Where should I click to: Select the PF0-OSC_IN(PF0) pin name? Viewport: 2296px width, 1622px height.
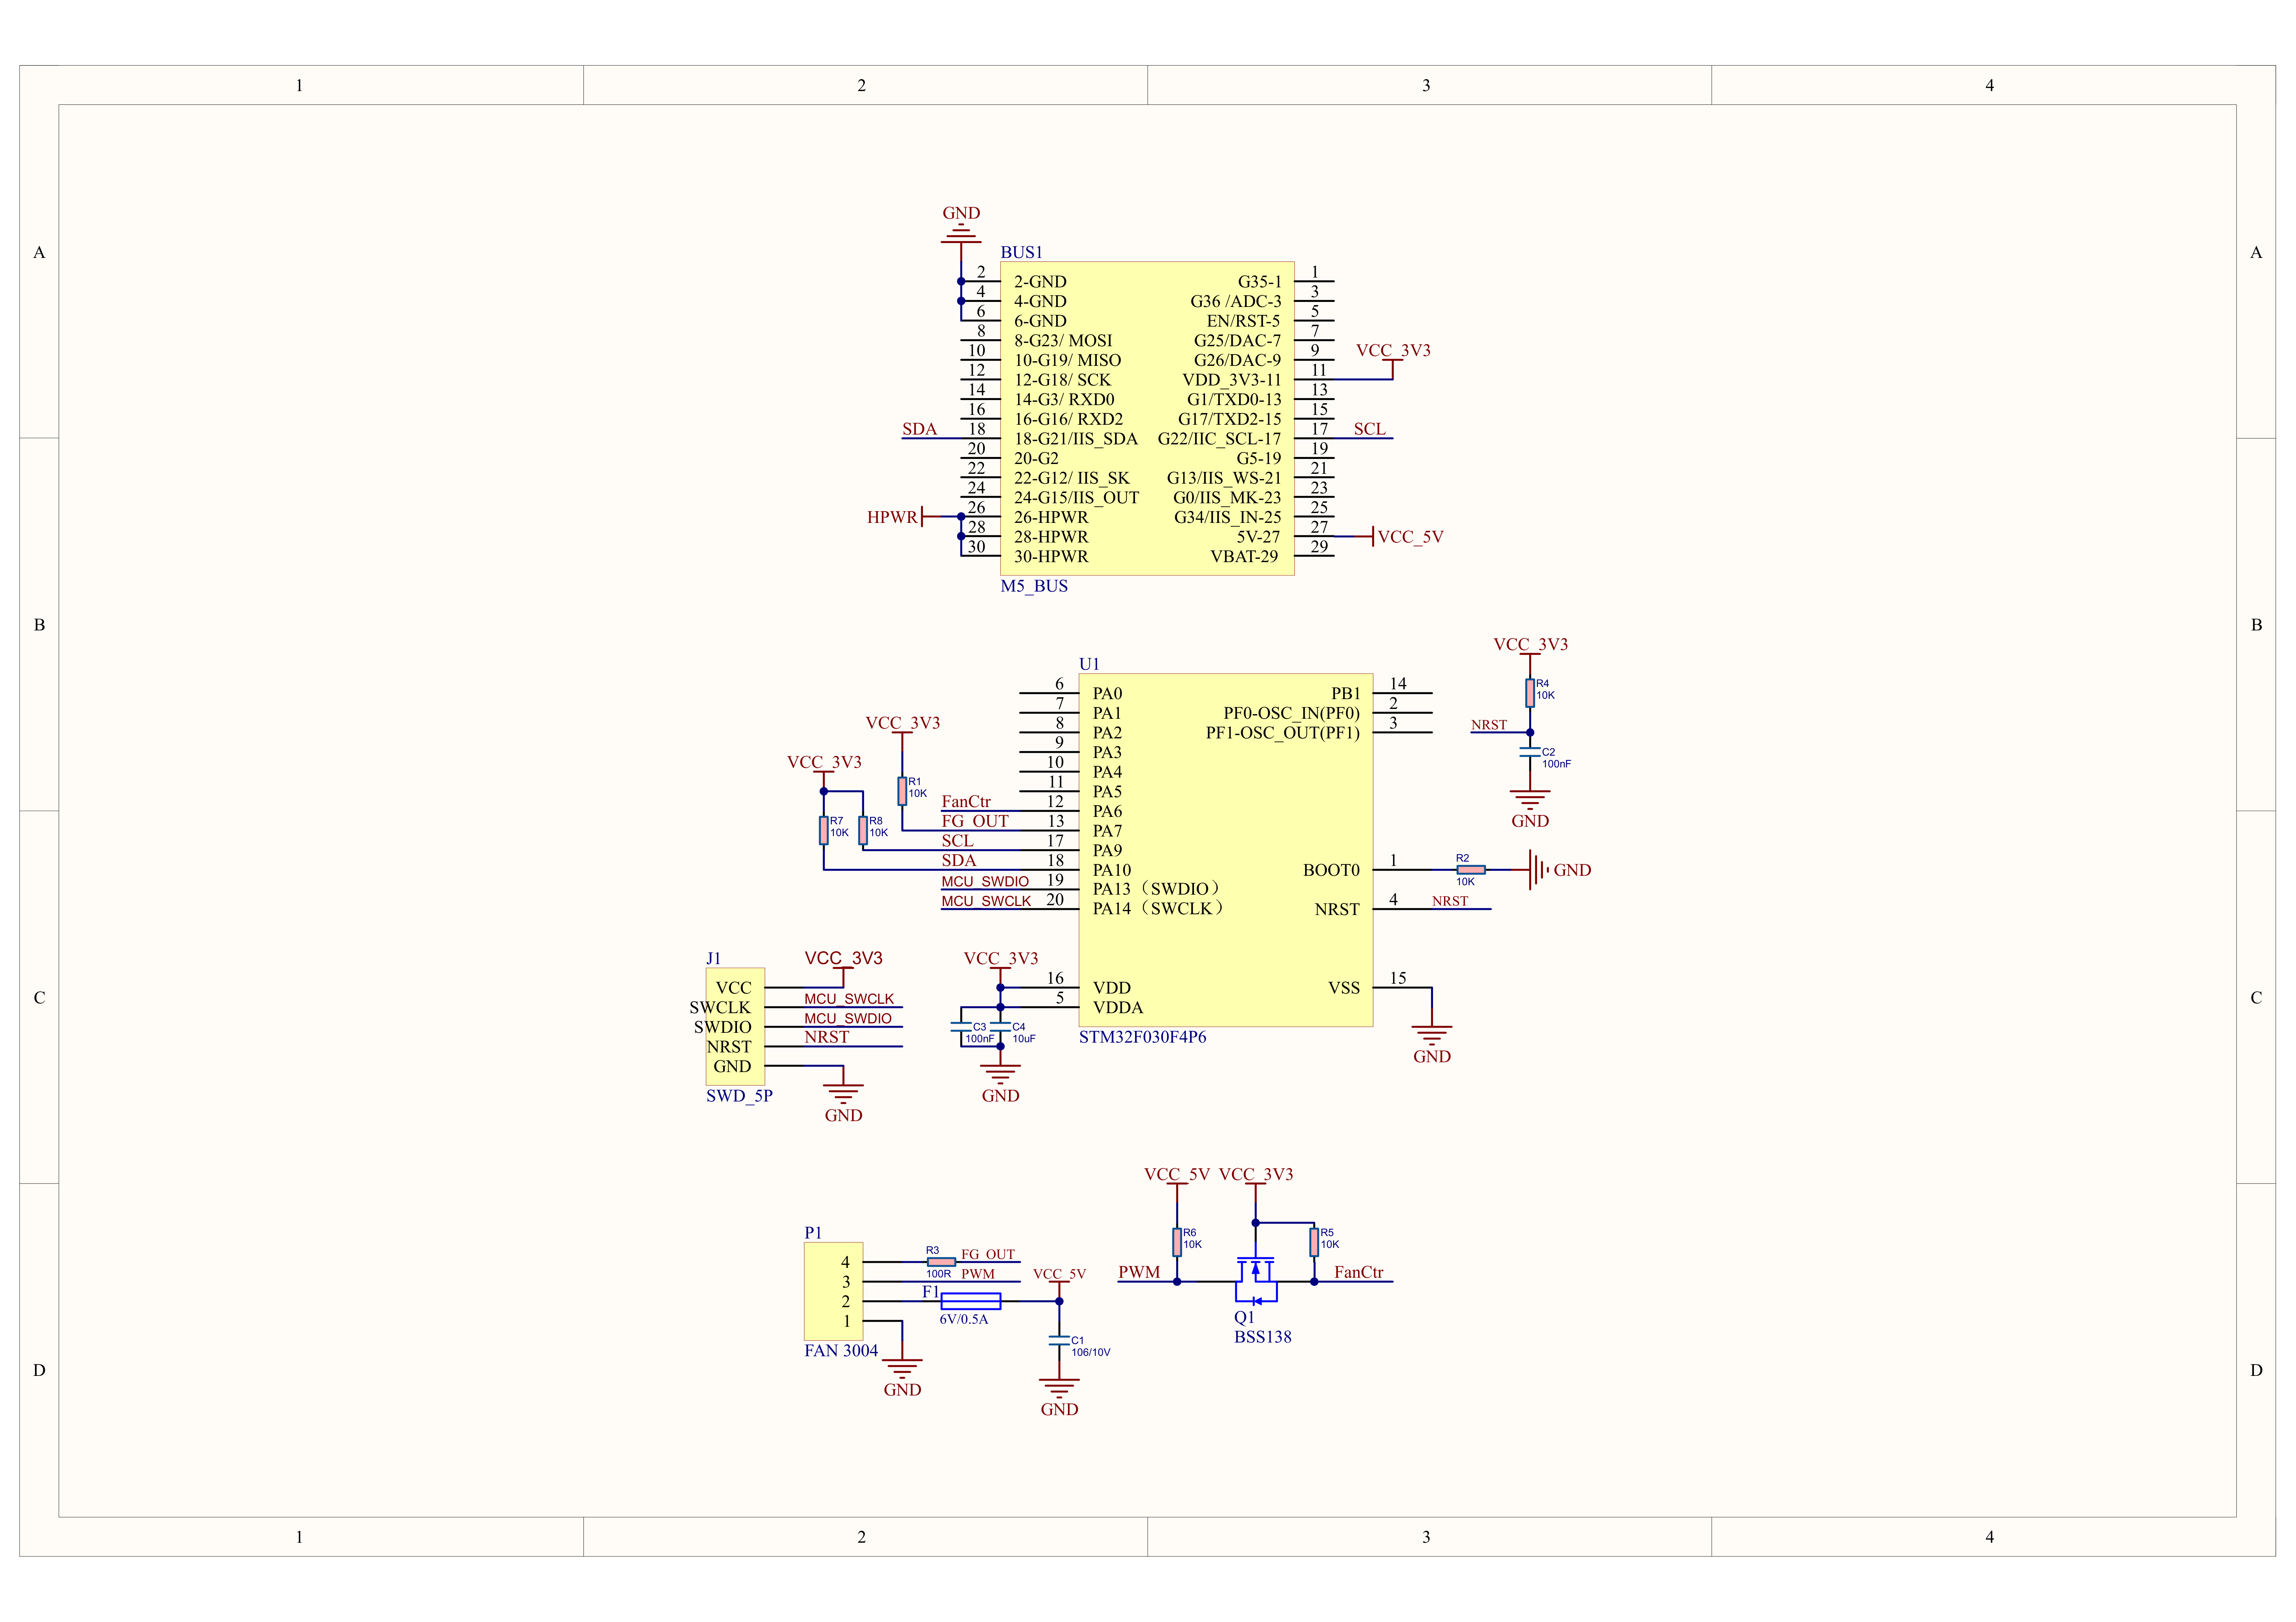pos(1292,713)
